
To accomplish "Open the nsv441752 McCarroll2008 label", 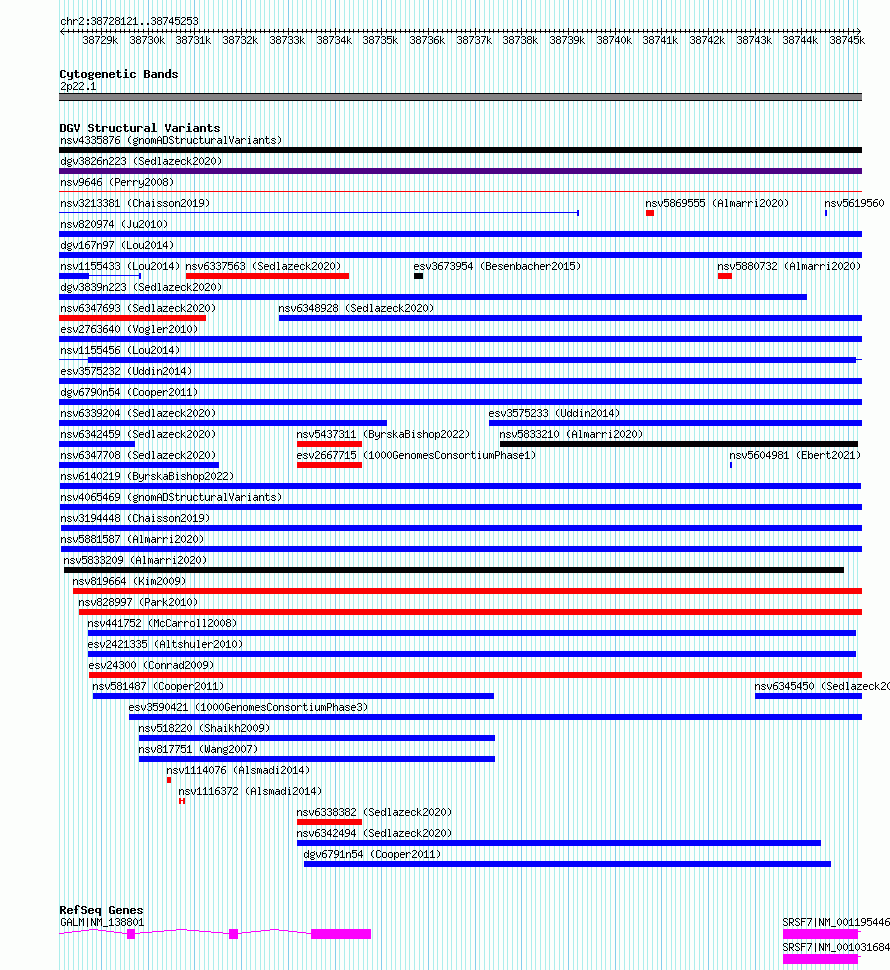I will click(x=162, y=624).
